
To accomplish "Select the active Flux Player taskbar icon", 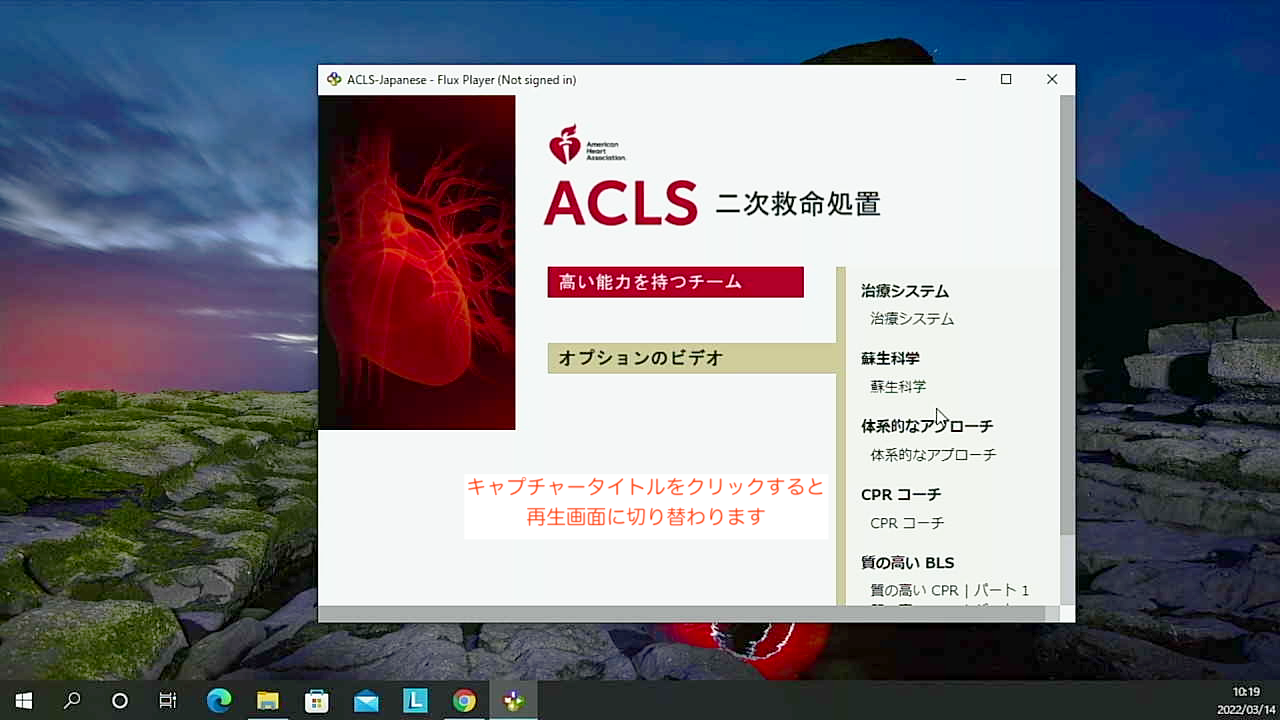I will click(513, 701).
